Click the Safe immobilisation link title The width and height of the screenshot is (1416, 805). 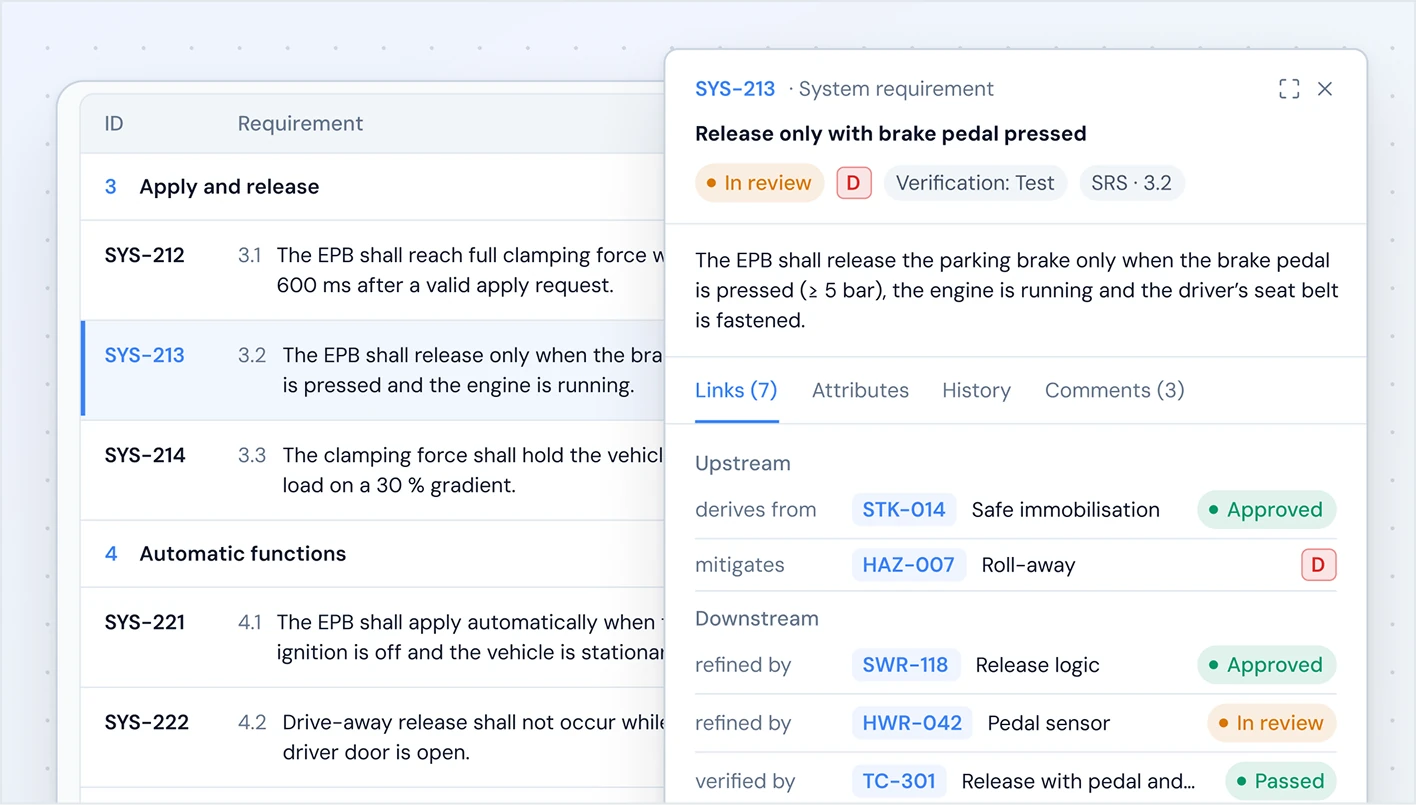(1066, 510)
